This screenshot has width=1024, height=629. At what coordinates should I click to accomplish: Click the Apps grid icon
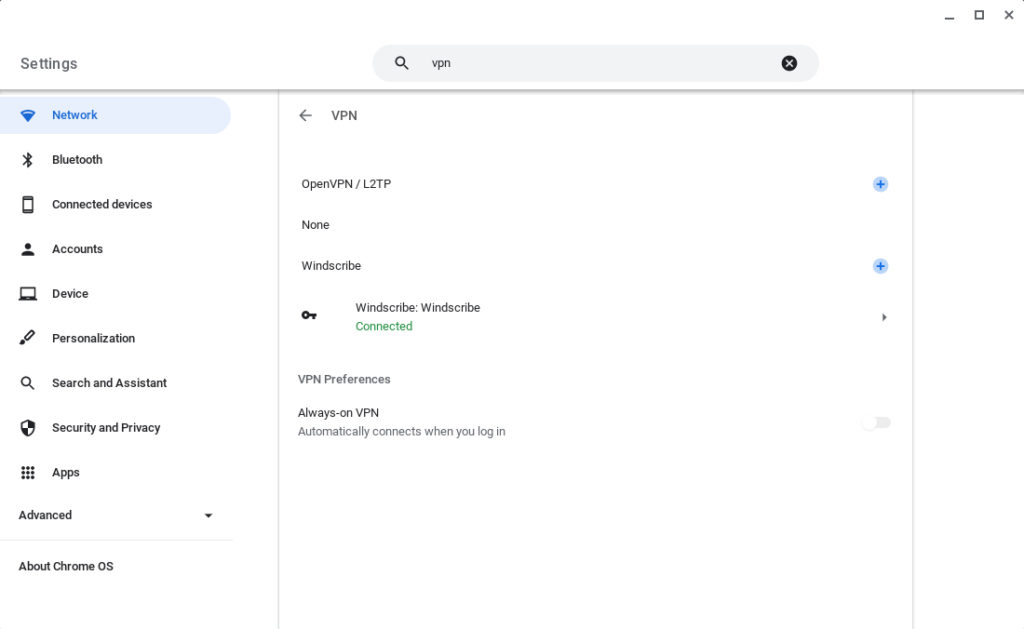click(27, 472)
